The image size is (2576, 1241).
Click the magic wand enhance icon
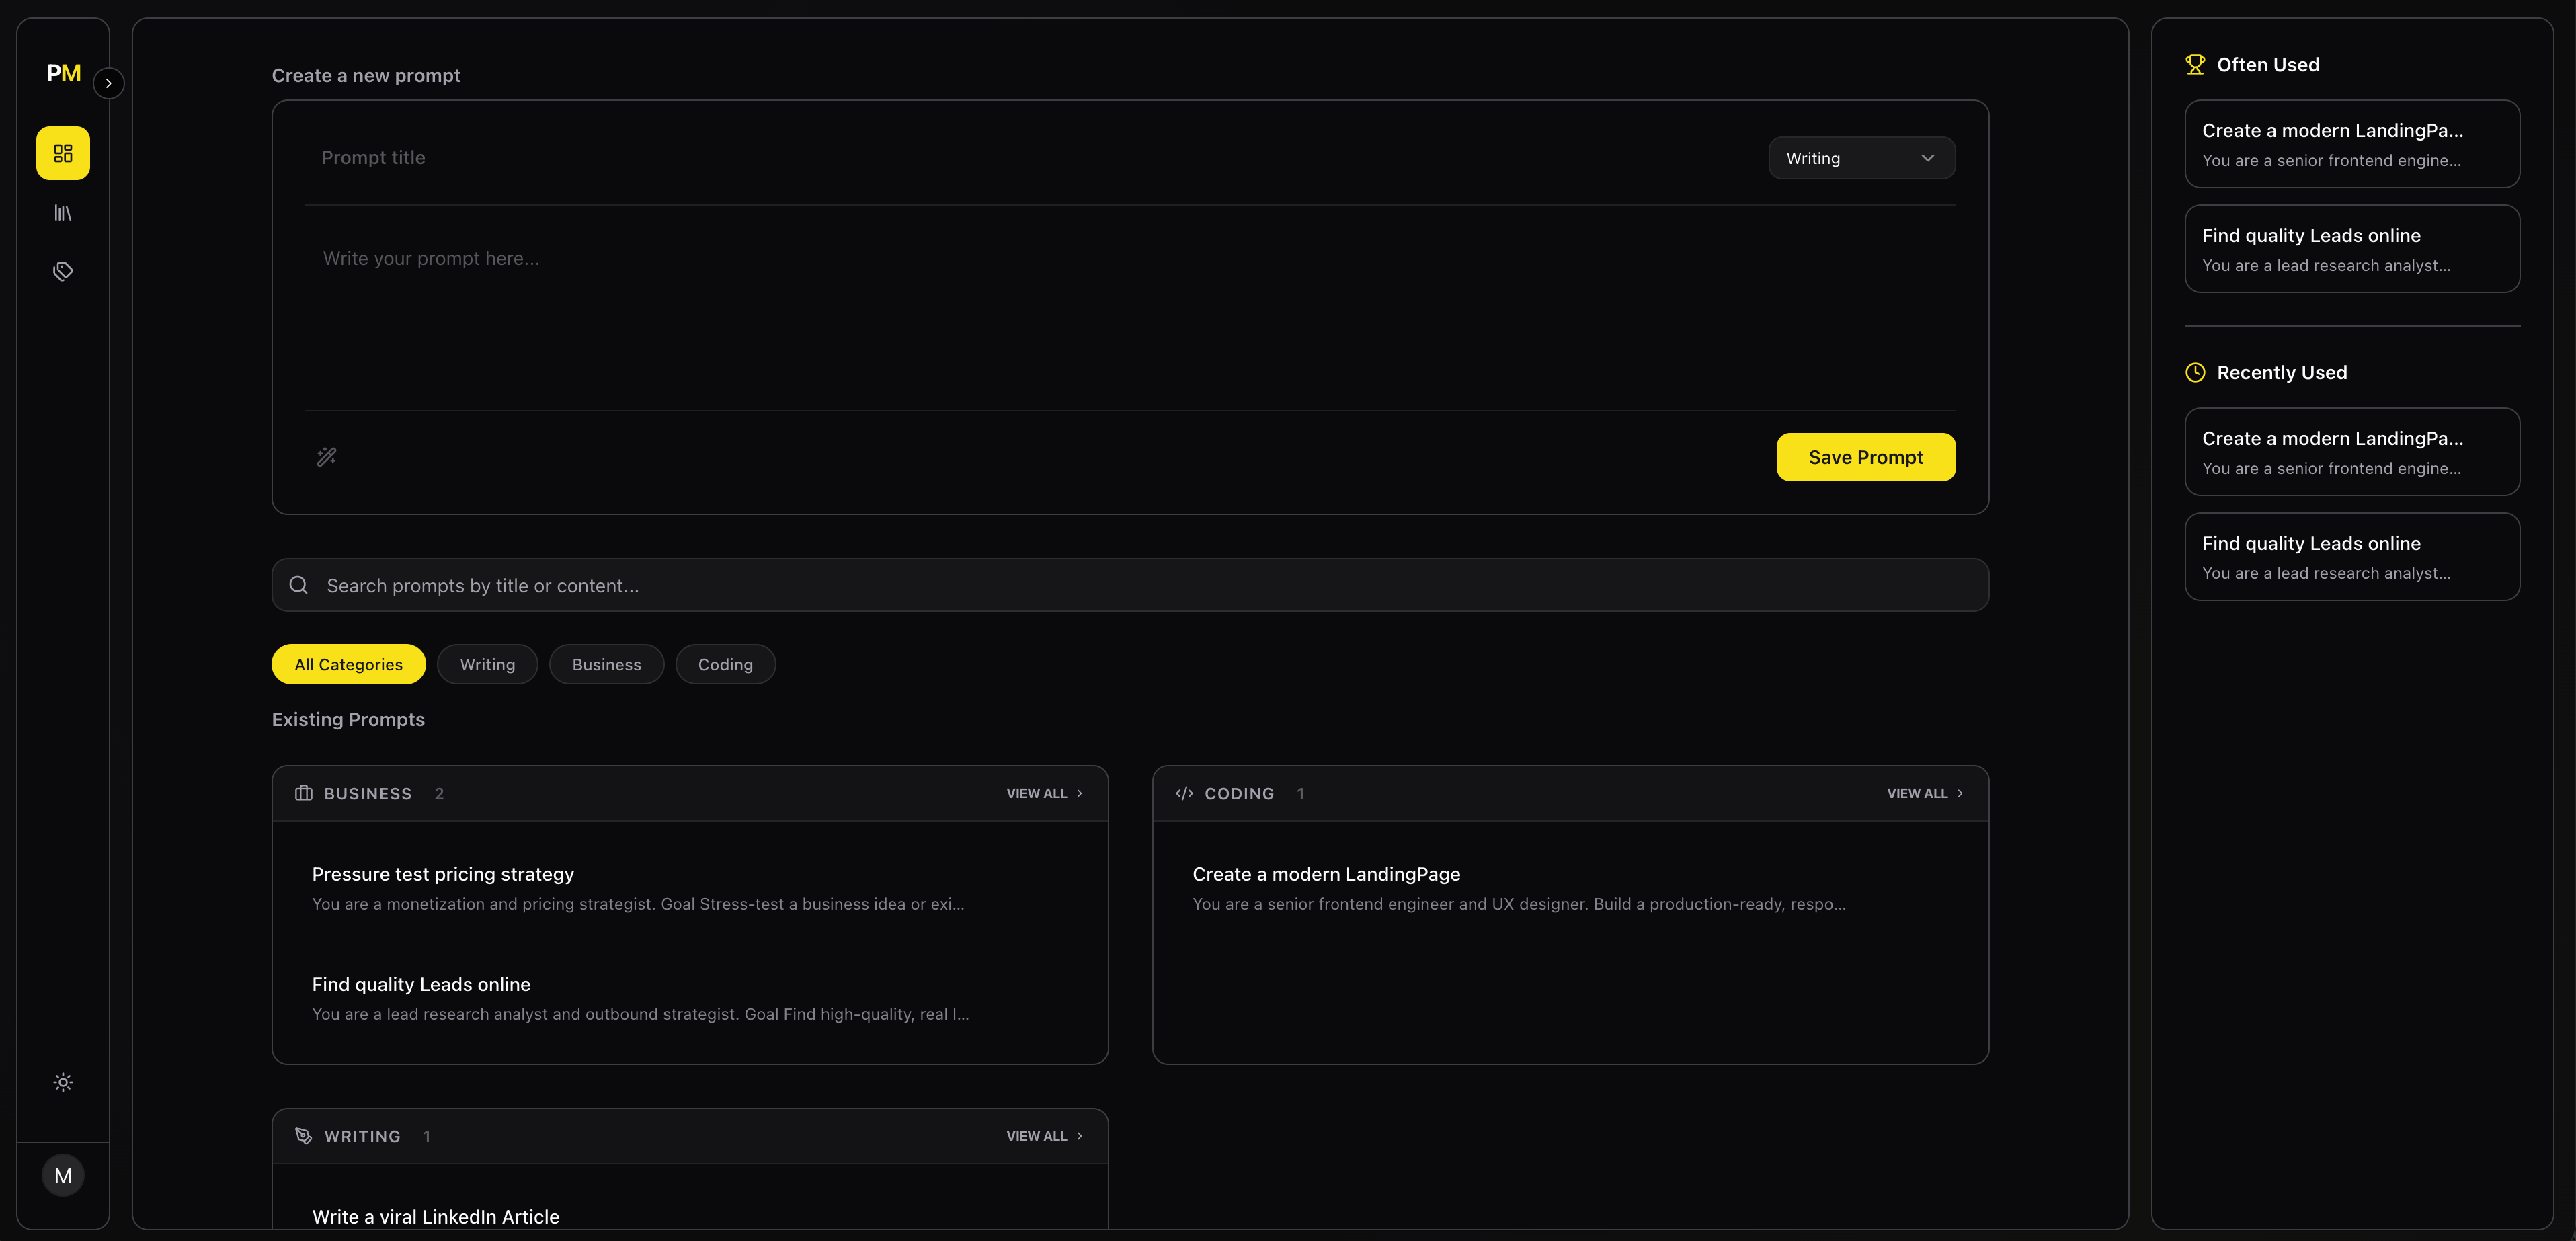pos(327,457)
